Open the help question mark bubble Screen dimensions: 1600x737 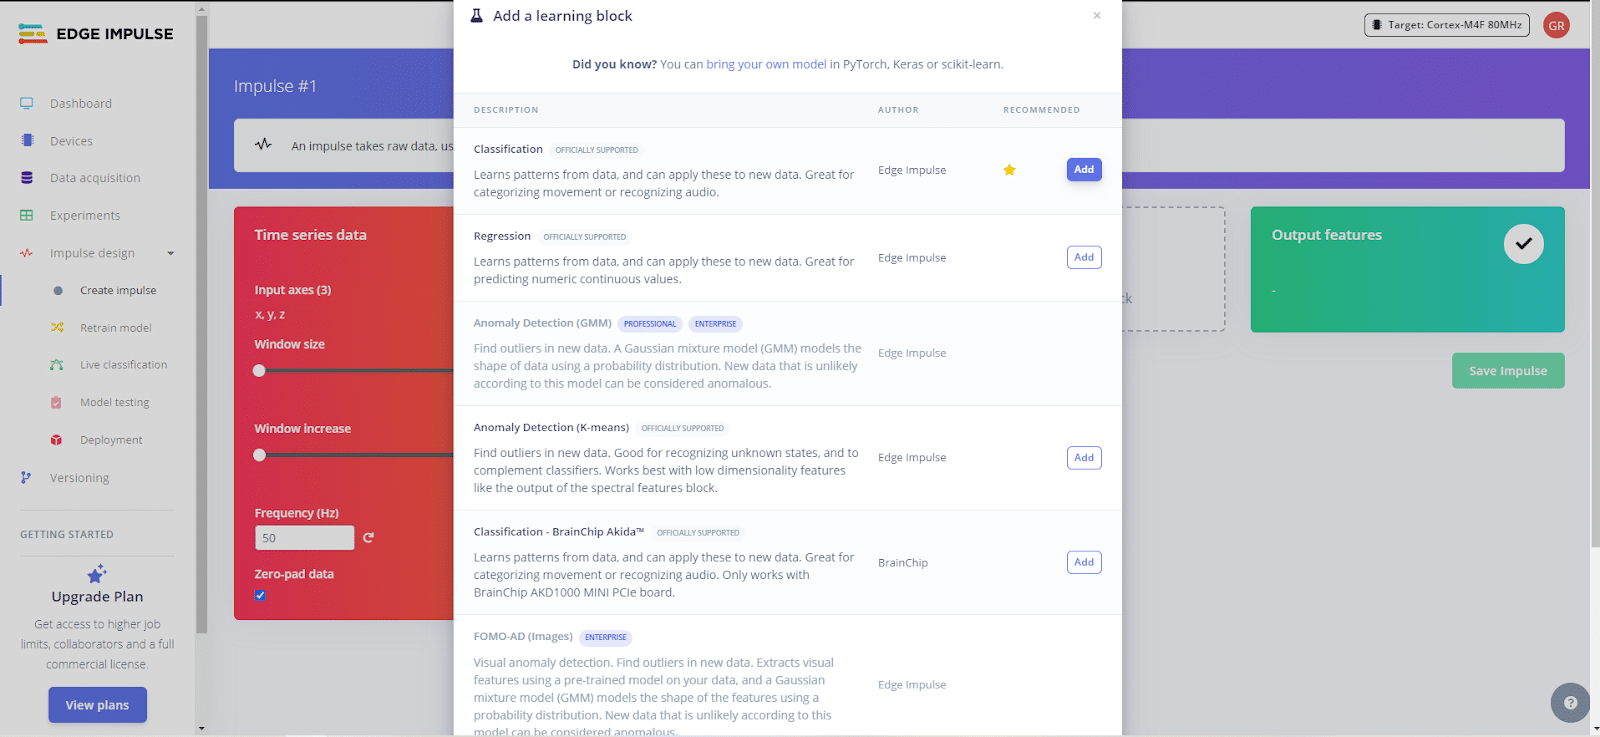pyautogui.click(x=1570, y=703)
